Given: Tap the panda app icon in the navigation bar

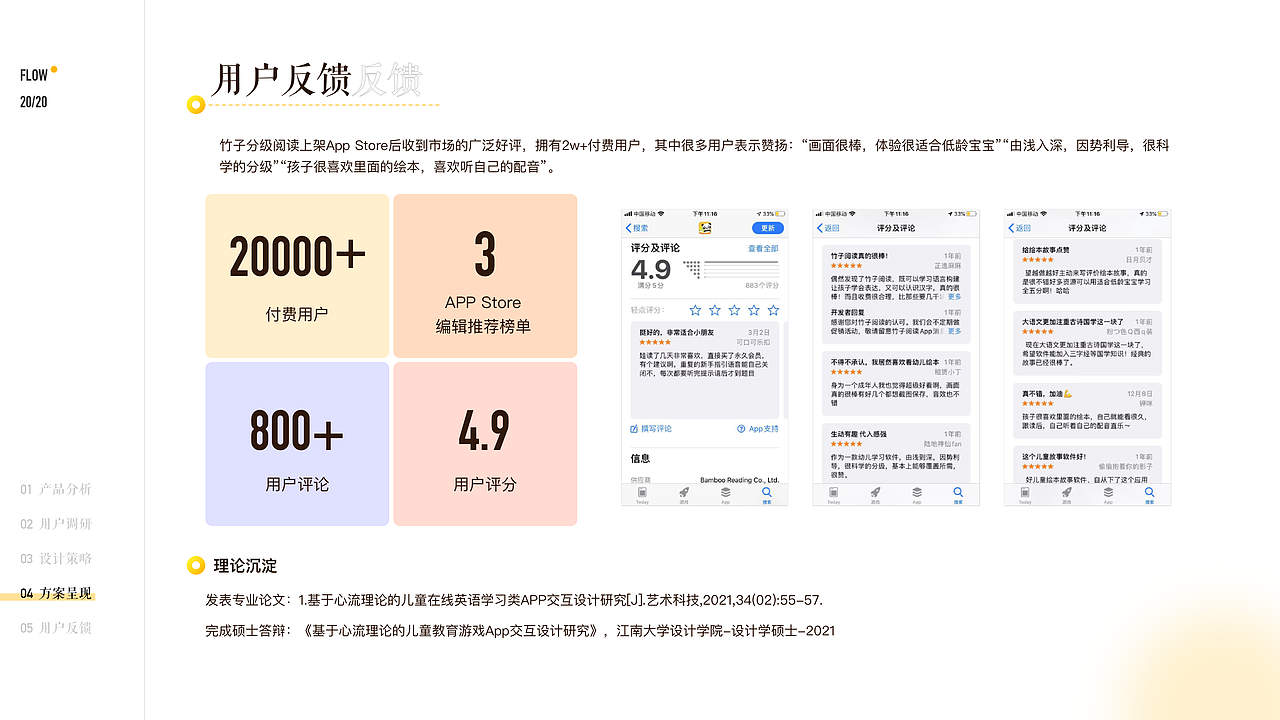Looking at the screenshot, I should tap(704, 226).
